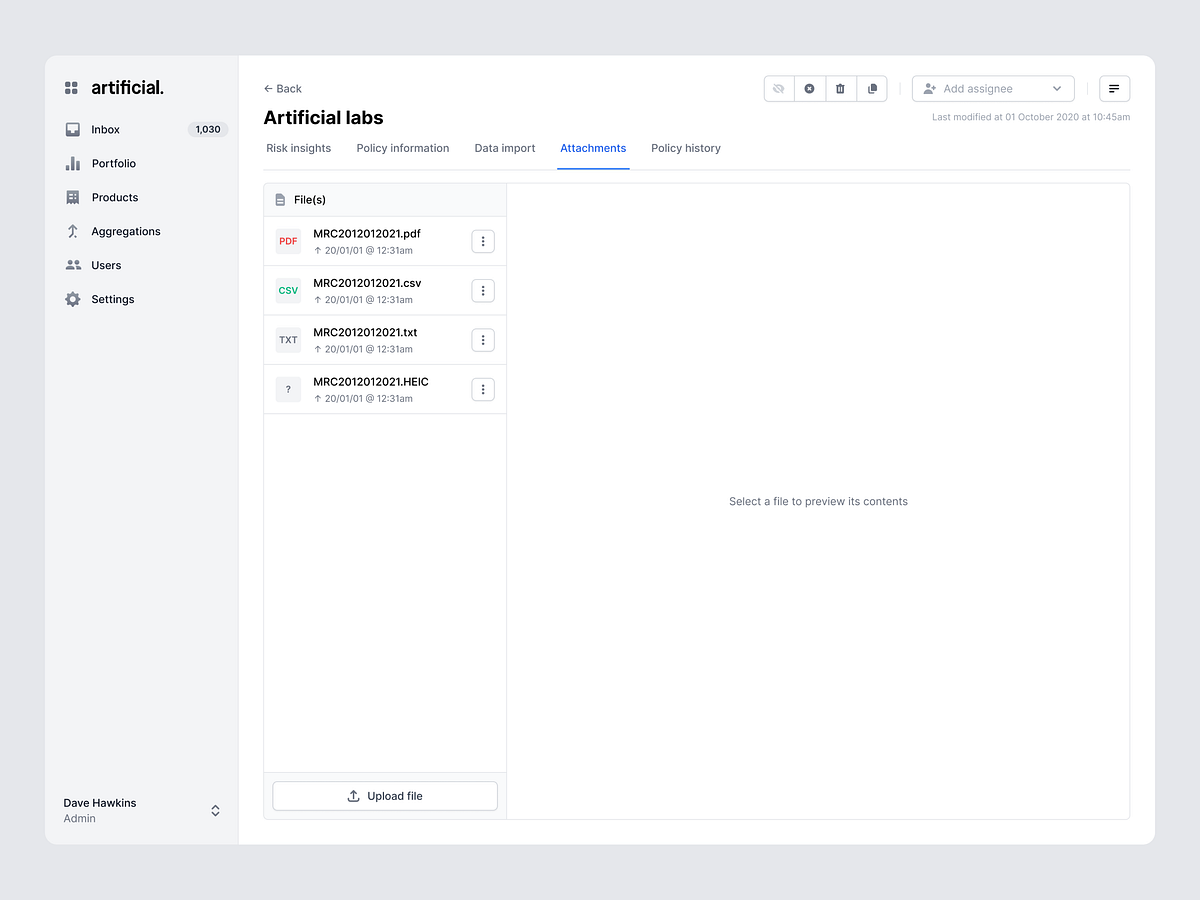Image resolution: width=1200 pixels, height=900 pixels.
Task: Click the Inbox icon in the sidebar
Action: [72, 129]
